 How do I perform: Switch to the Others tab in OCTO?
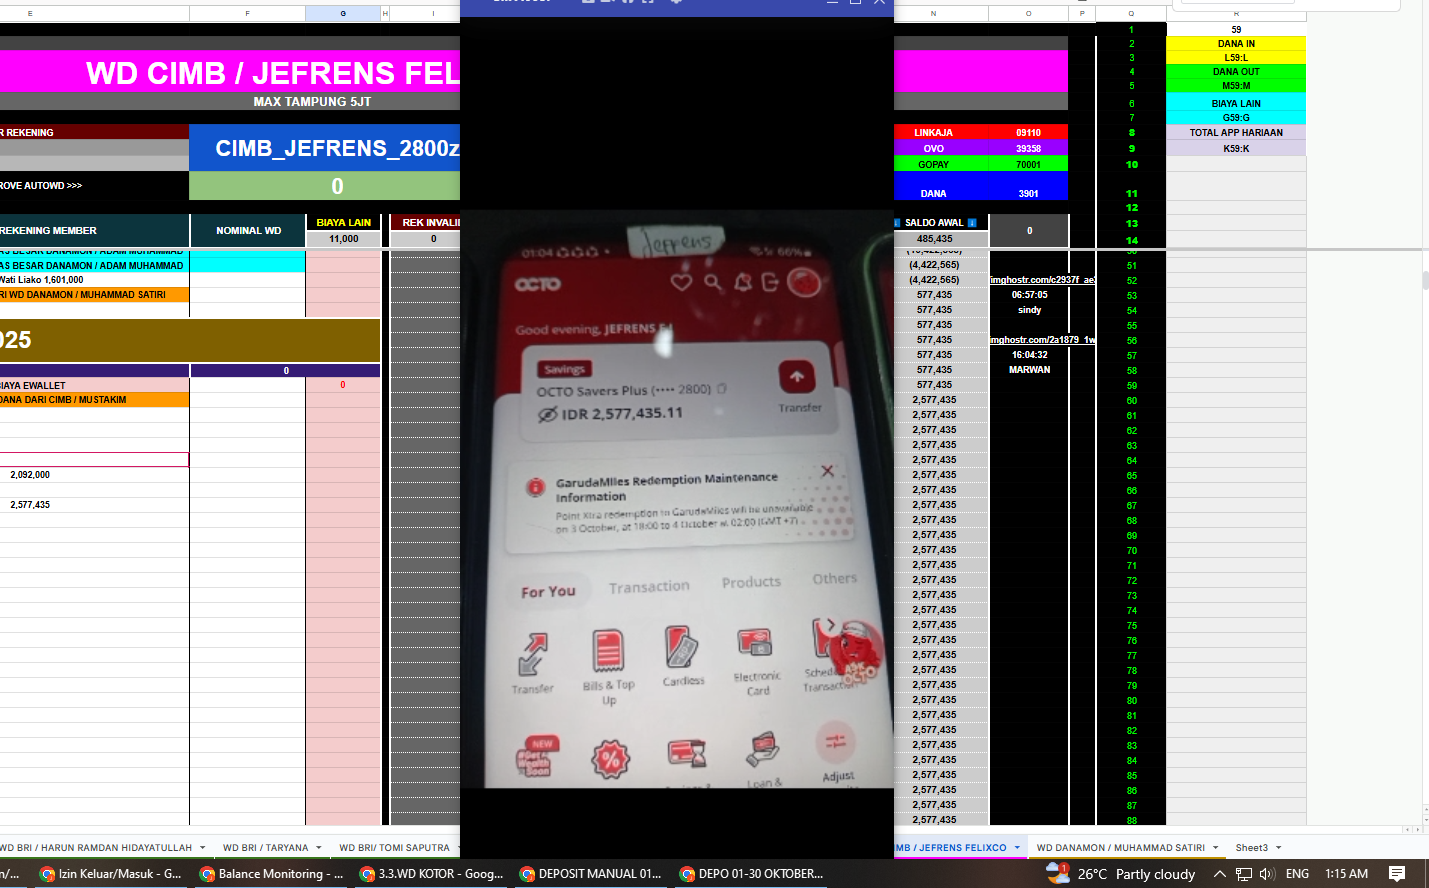[834, 578]
